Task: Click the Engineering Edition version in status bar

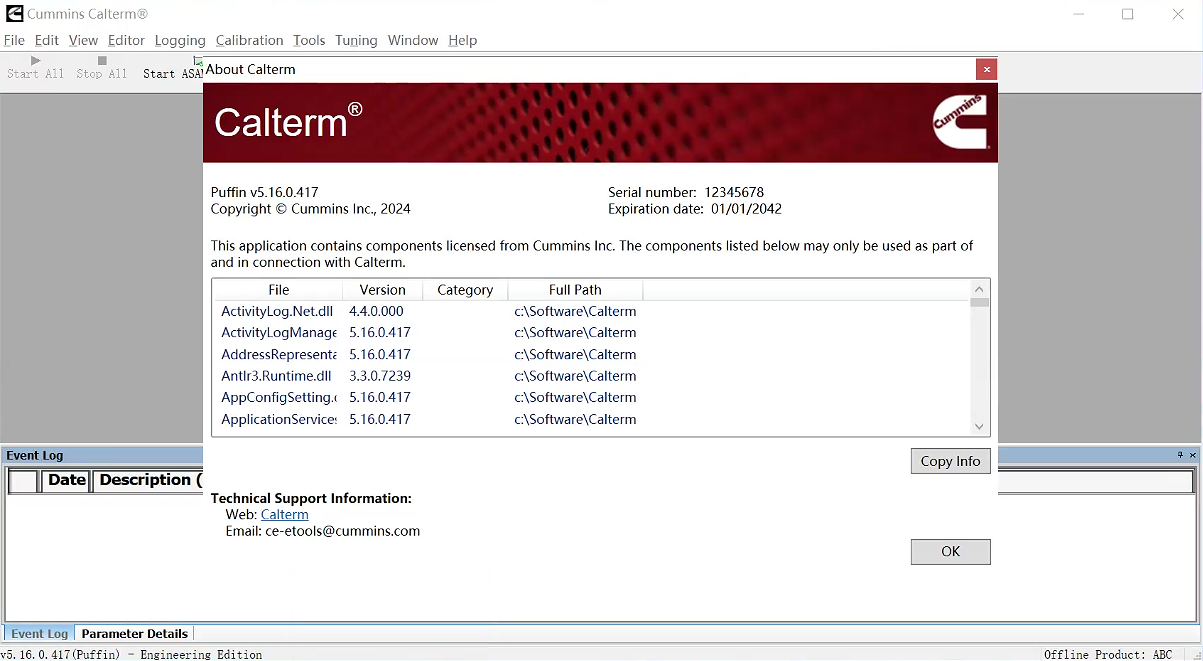Action: tap(132, 654)
